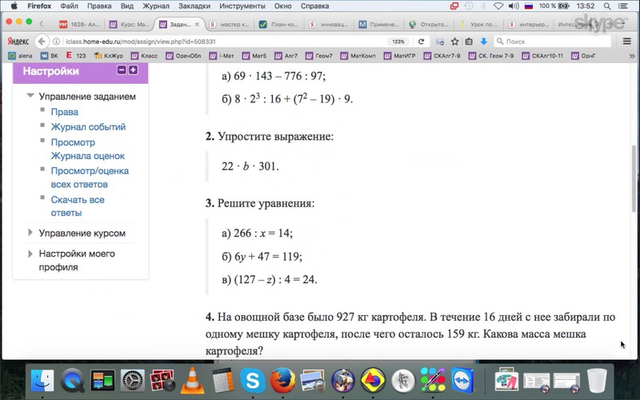Open Skype from the Dock
This screenshot has width=640, height=400.
[253, 380]
